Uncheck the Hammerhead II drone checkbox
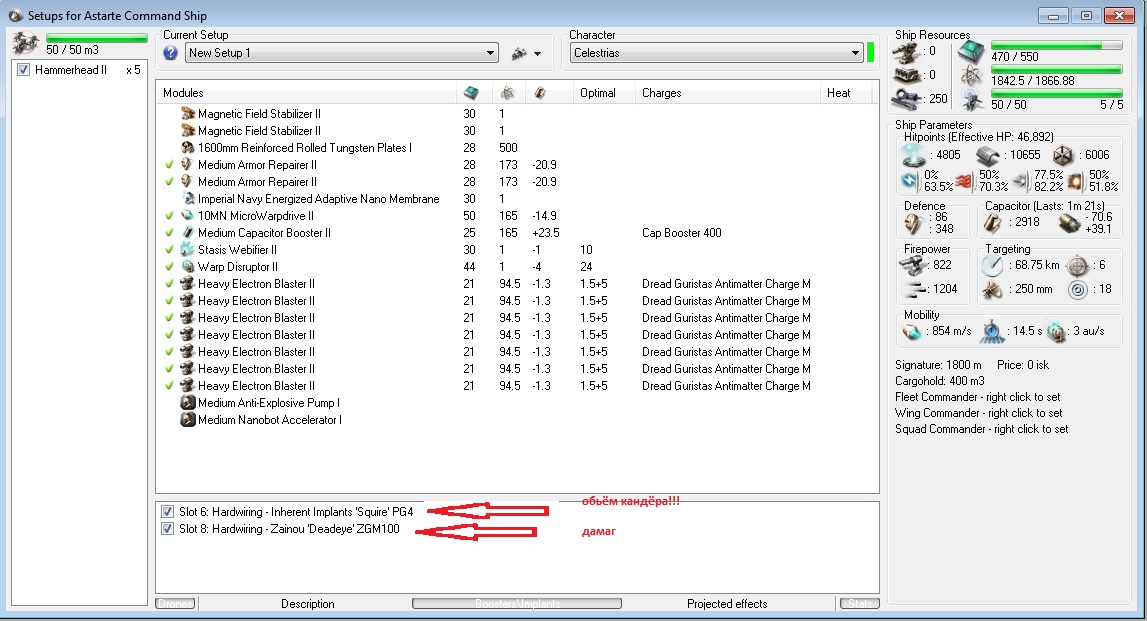 point(23,70)
